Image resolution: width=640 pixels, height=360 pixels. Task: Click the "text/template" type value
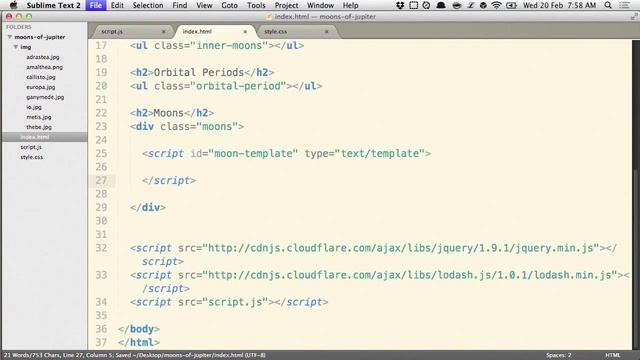tap(380, 153)
